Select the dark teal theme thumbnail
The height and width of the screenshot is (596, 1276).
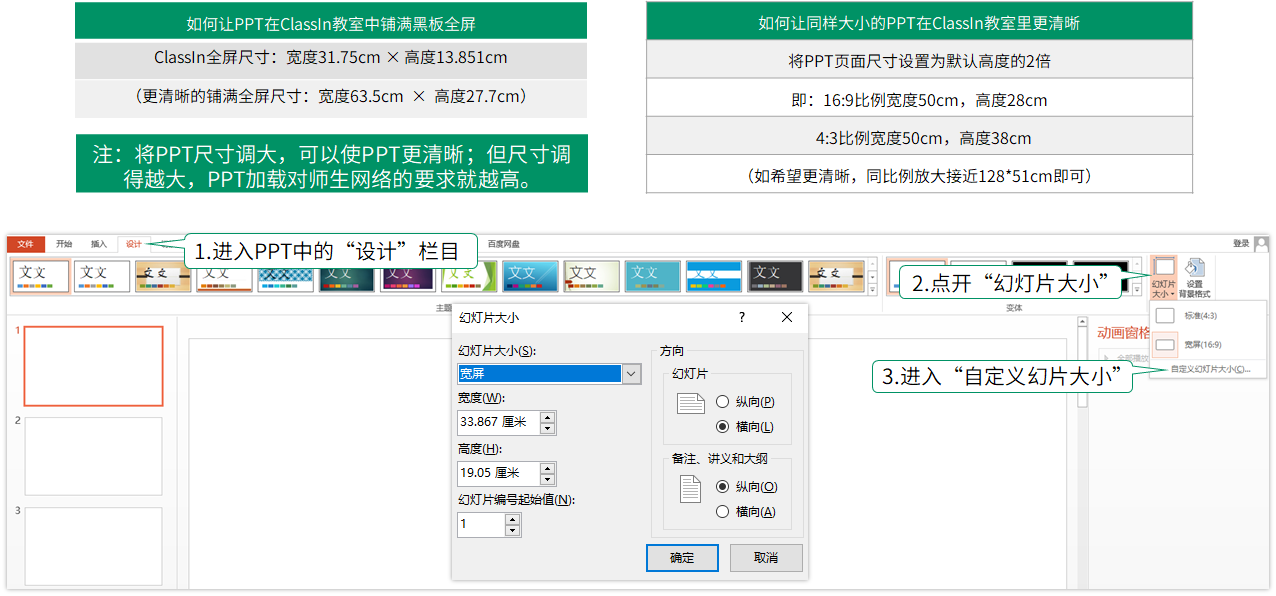(346, 276)
